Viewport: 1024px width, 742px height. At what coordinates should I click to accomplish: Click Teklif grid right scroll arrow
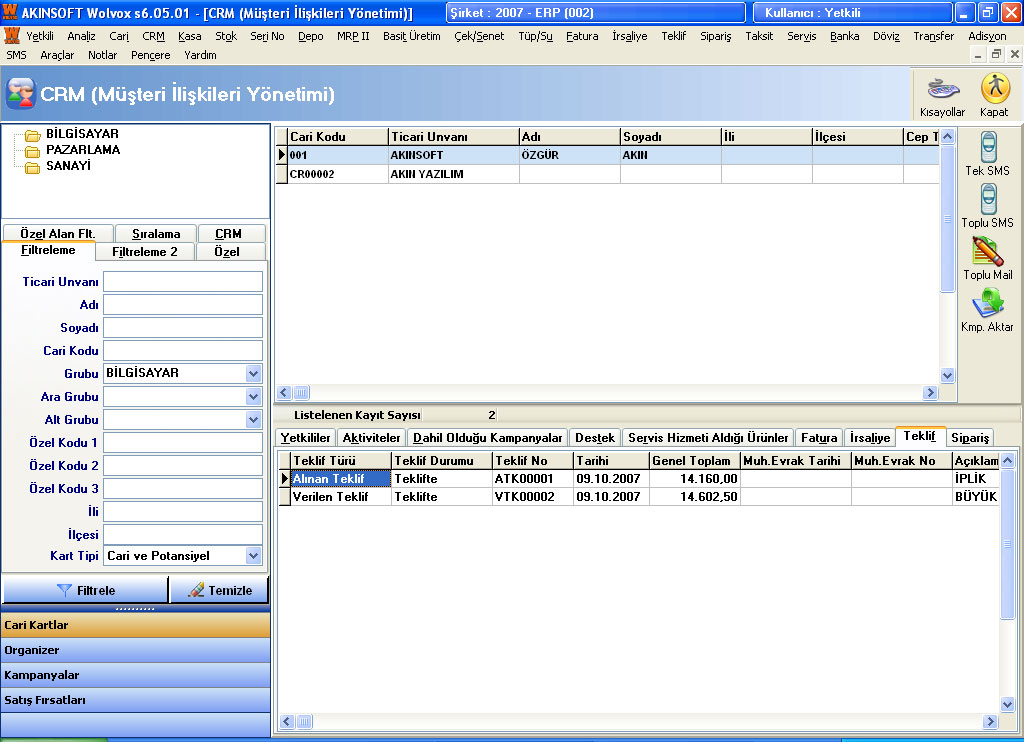point(991,722)
